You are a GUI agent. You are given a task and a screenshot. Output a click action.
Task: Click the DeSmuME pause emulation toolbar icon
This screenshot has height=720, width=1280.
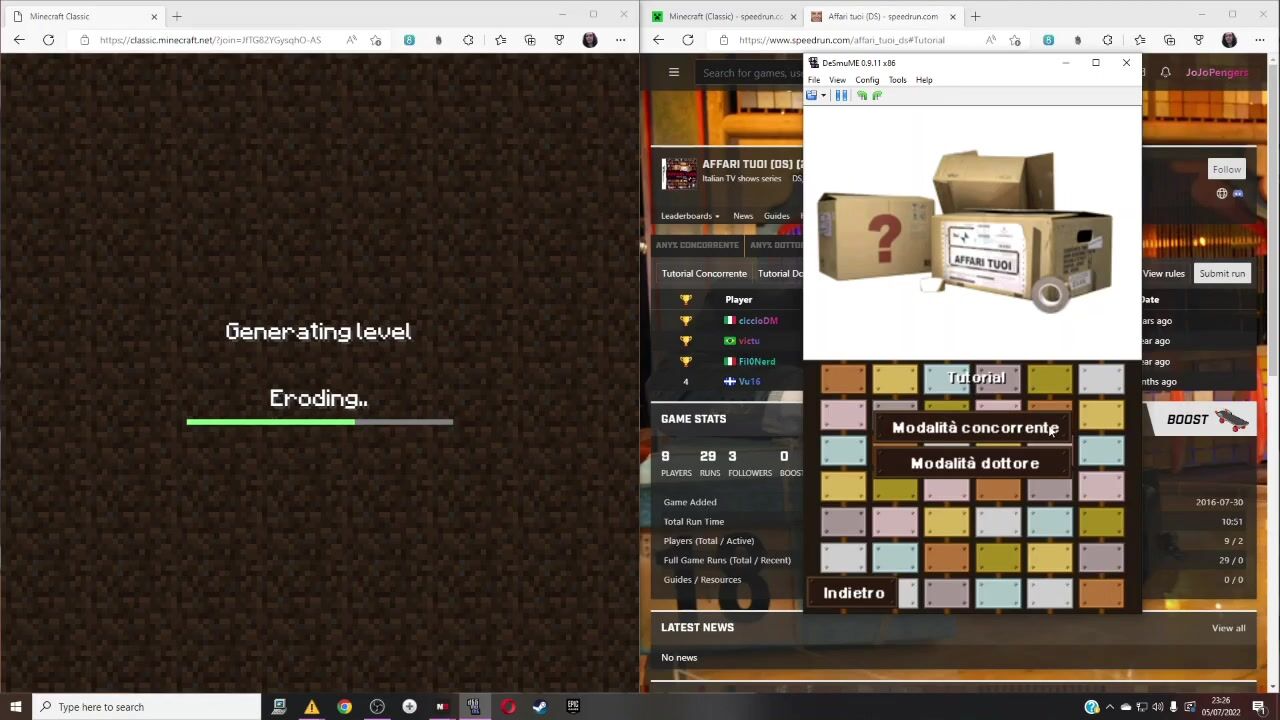pyautogui.click(x=841, y=96)
